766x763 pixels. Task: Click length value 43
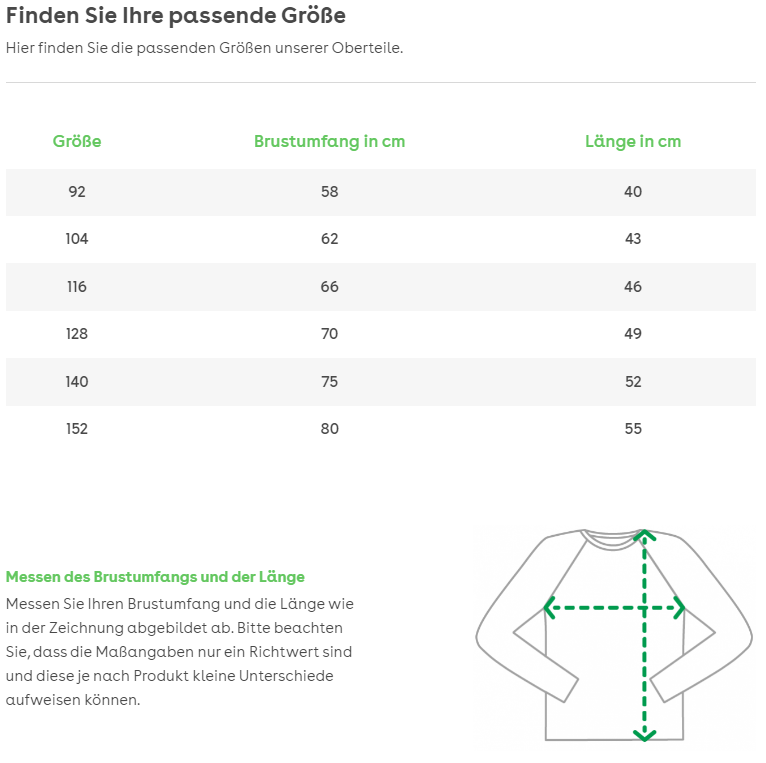(632, 239)
